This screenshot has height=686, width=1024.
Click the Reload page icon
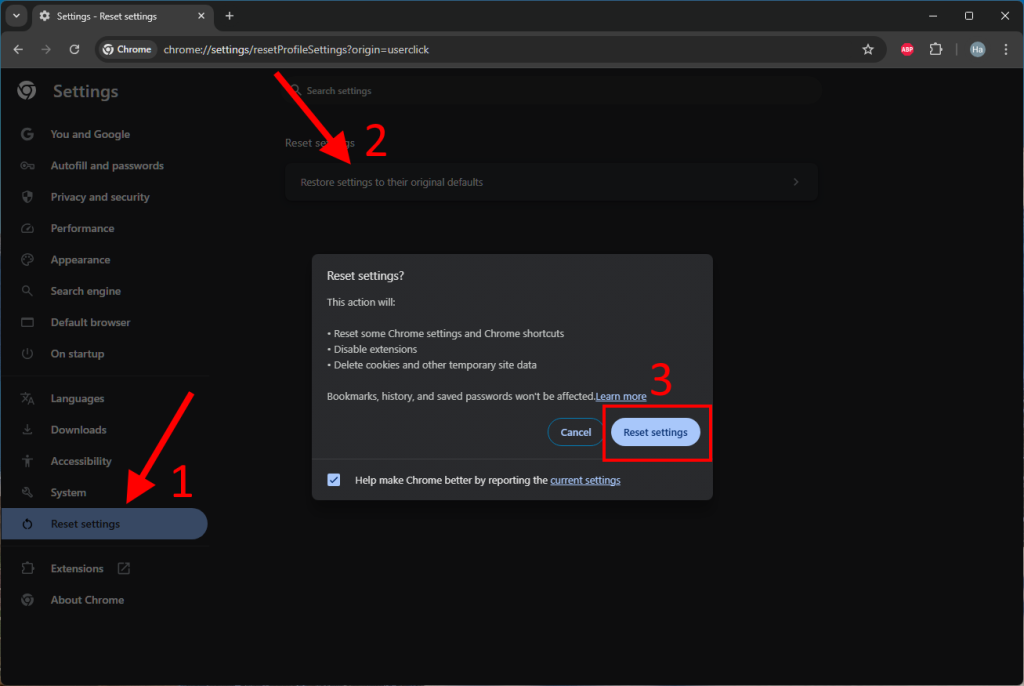(74, 49)
